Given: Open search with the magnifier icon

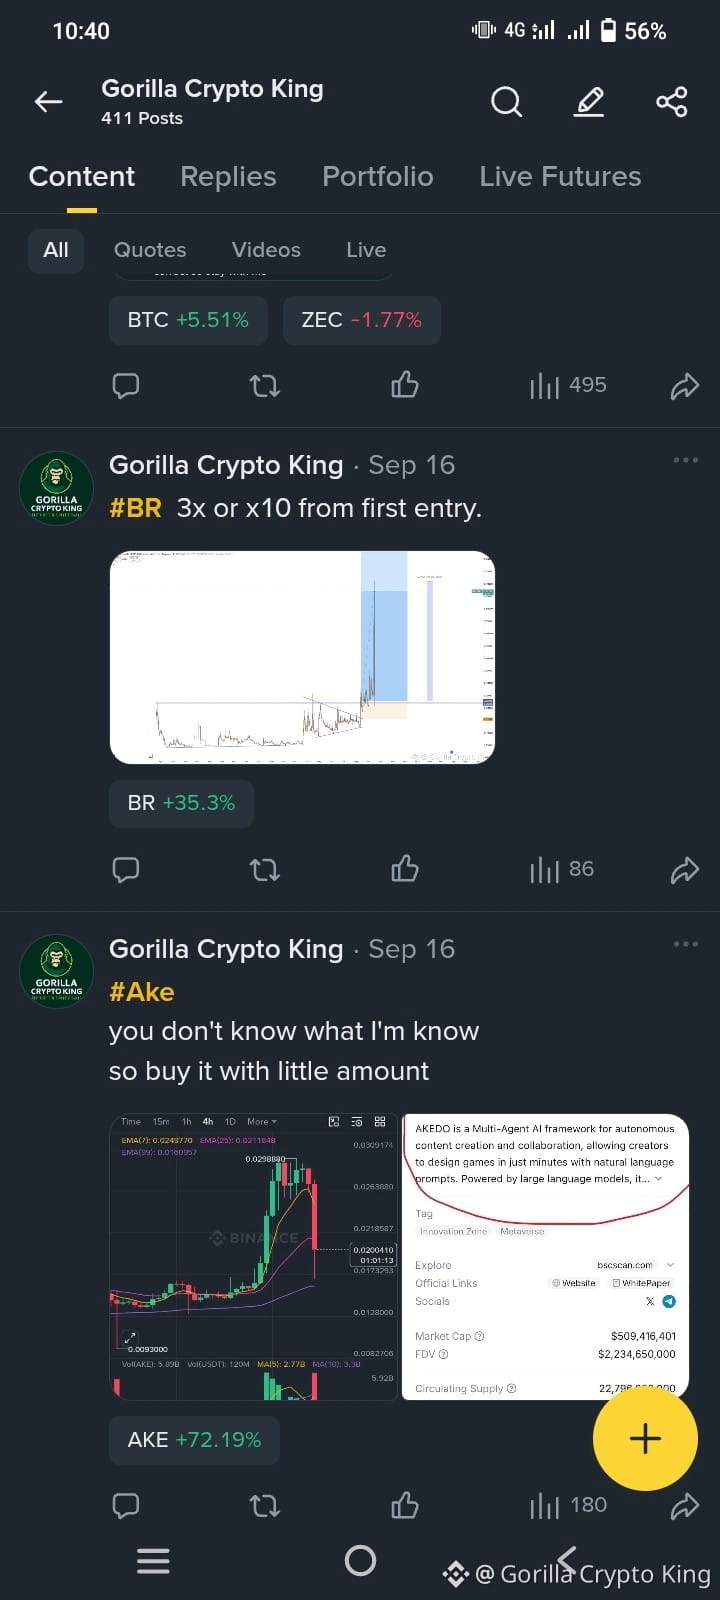Looking at the screenshot, I should click(507, 101).
